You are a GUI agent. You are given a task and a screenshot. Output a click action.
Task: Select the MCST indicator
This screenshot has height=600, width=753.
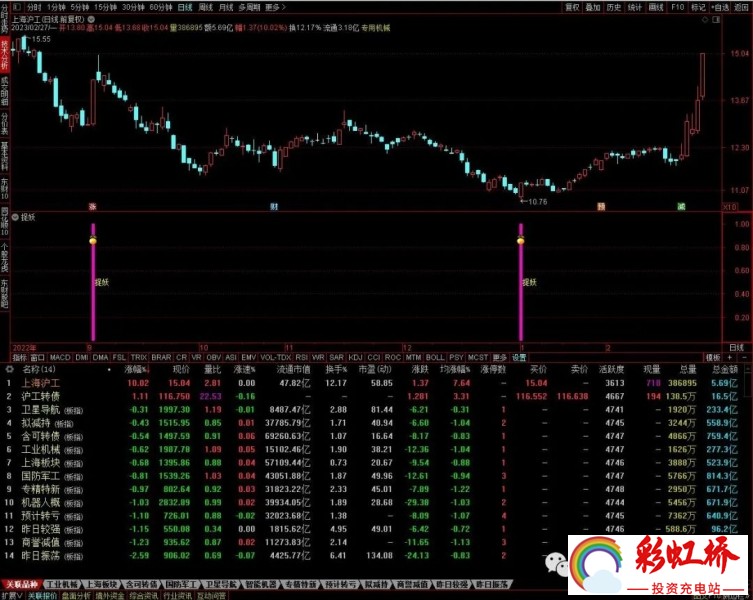(x=478, y=357)
